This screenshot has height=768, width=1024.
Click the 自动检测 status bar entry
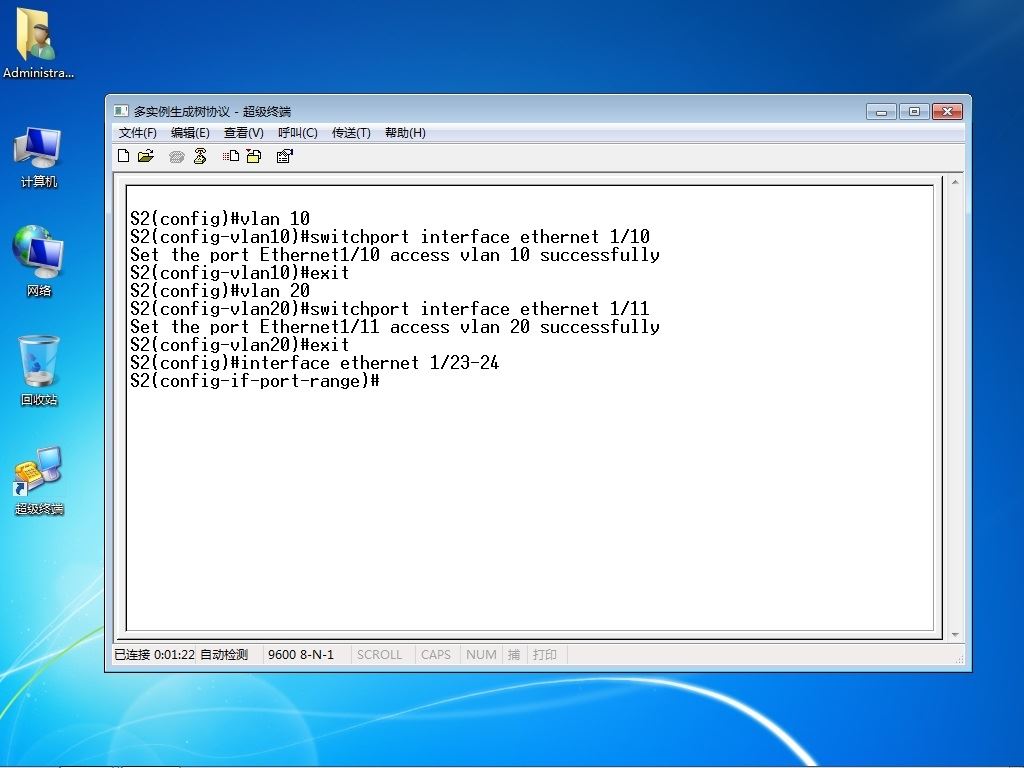point(224,654)
